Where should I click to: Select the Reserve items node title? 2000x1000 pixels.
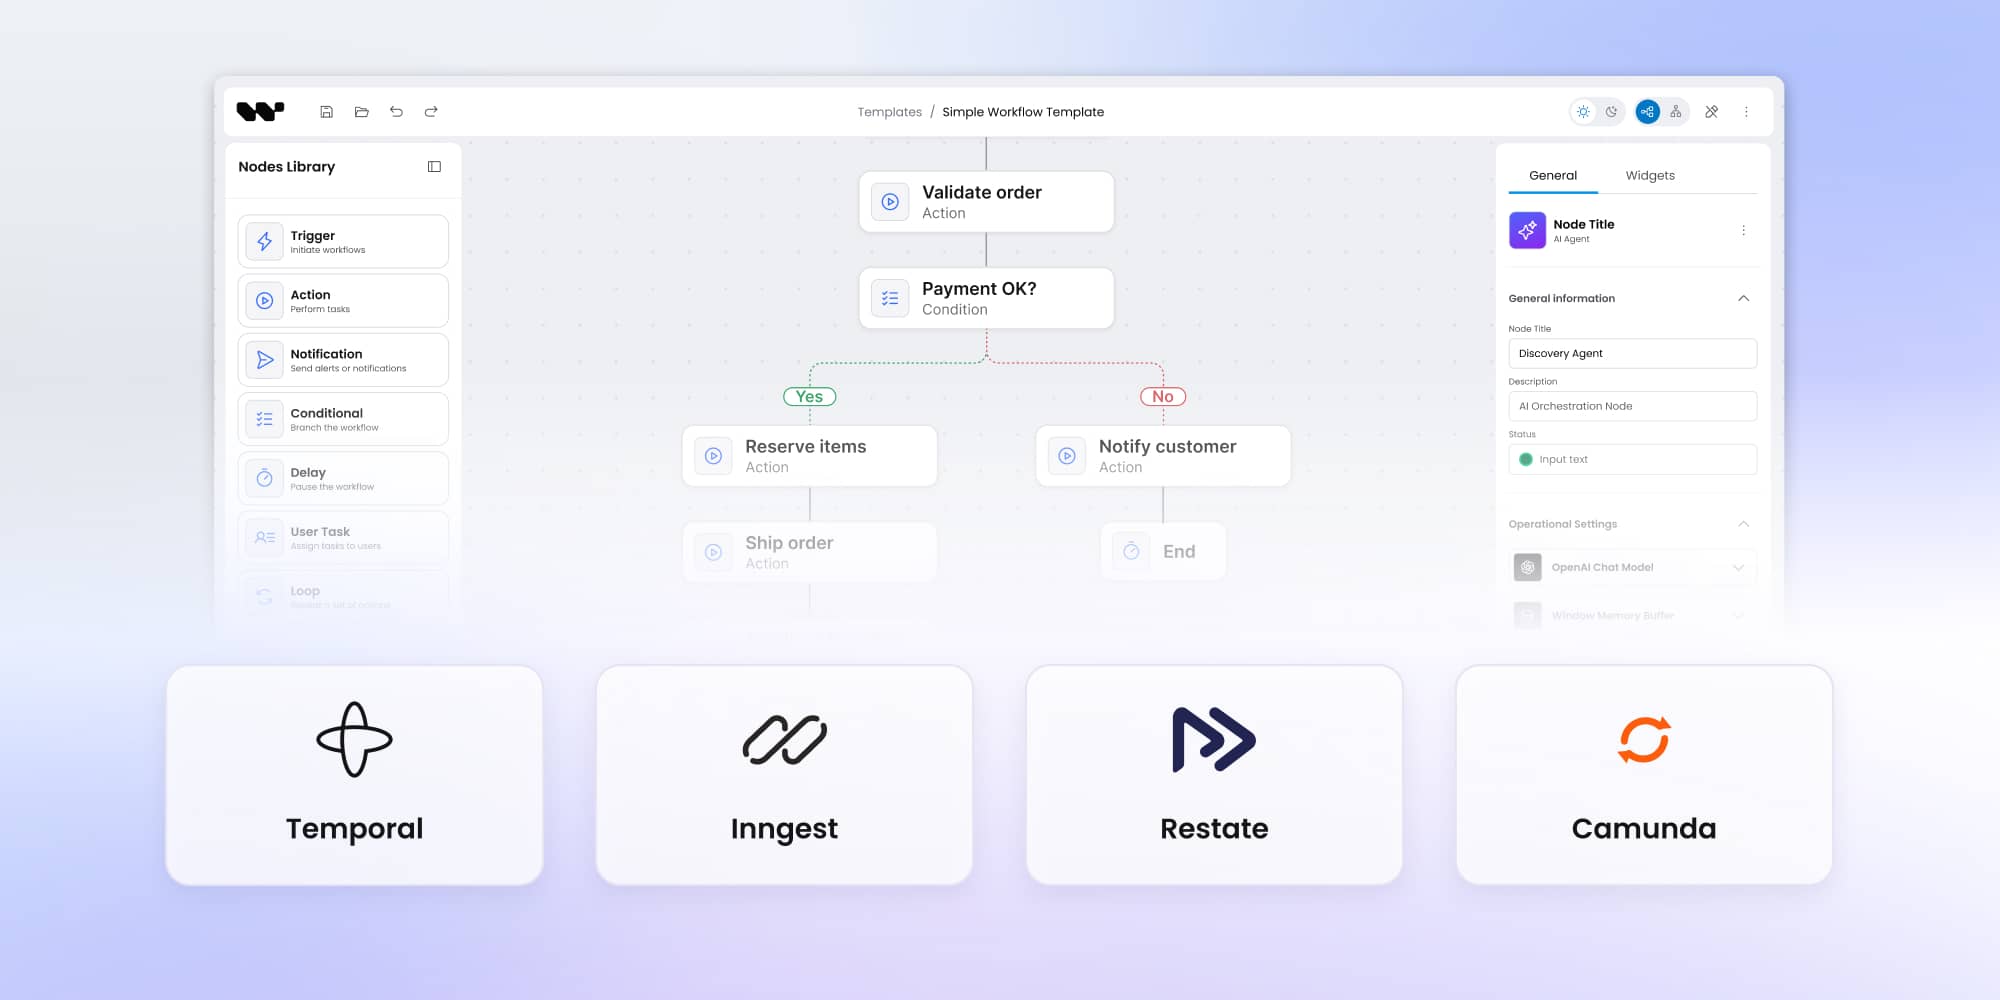tap(805, 446)
